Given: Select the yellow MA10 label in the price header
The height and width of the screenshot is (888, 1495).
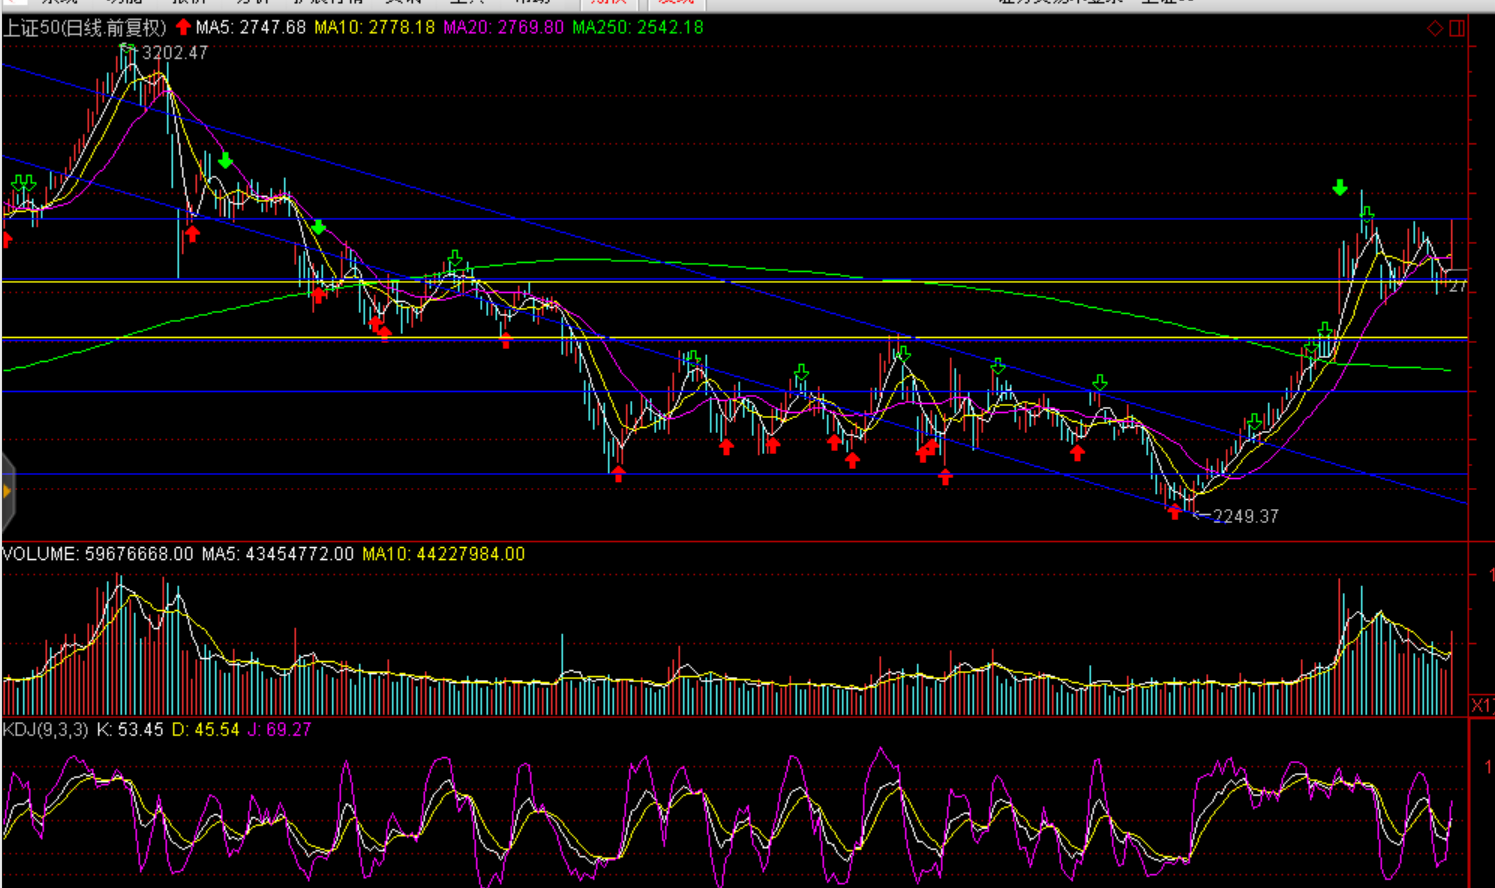Looking at the screenshot, I should [x=374, y=28].
